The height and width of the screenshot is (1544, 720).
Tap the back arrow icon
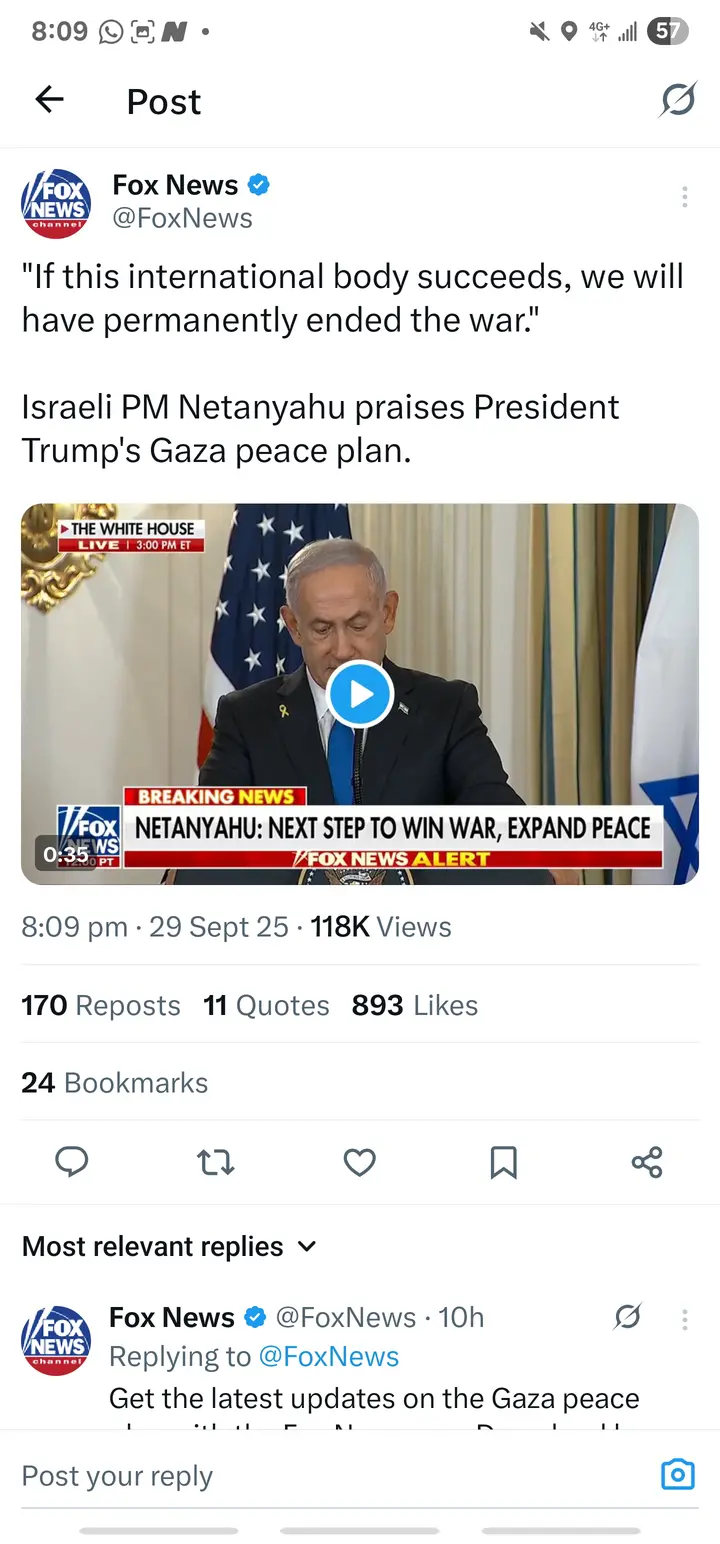pyautogui.click(x=49, y=100)
